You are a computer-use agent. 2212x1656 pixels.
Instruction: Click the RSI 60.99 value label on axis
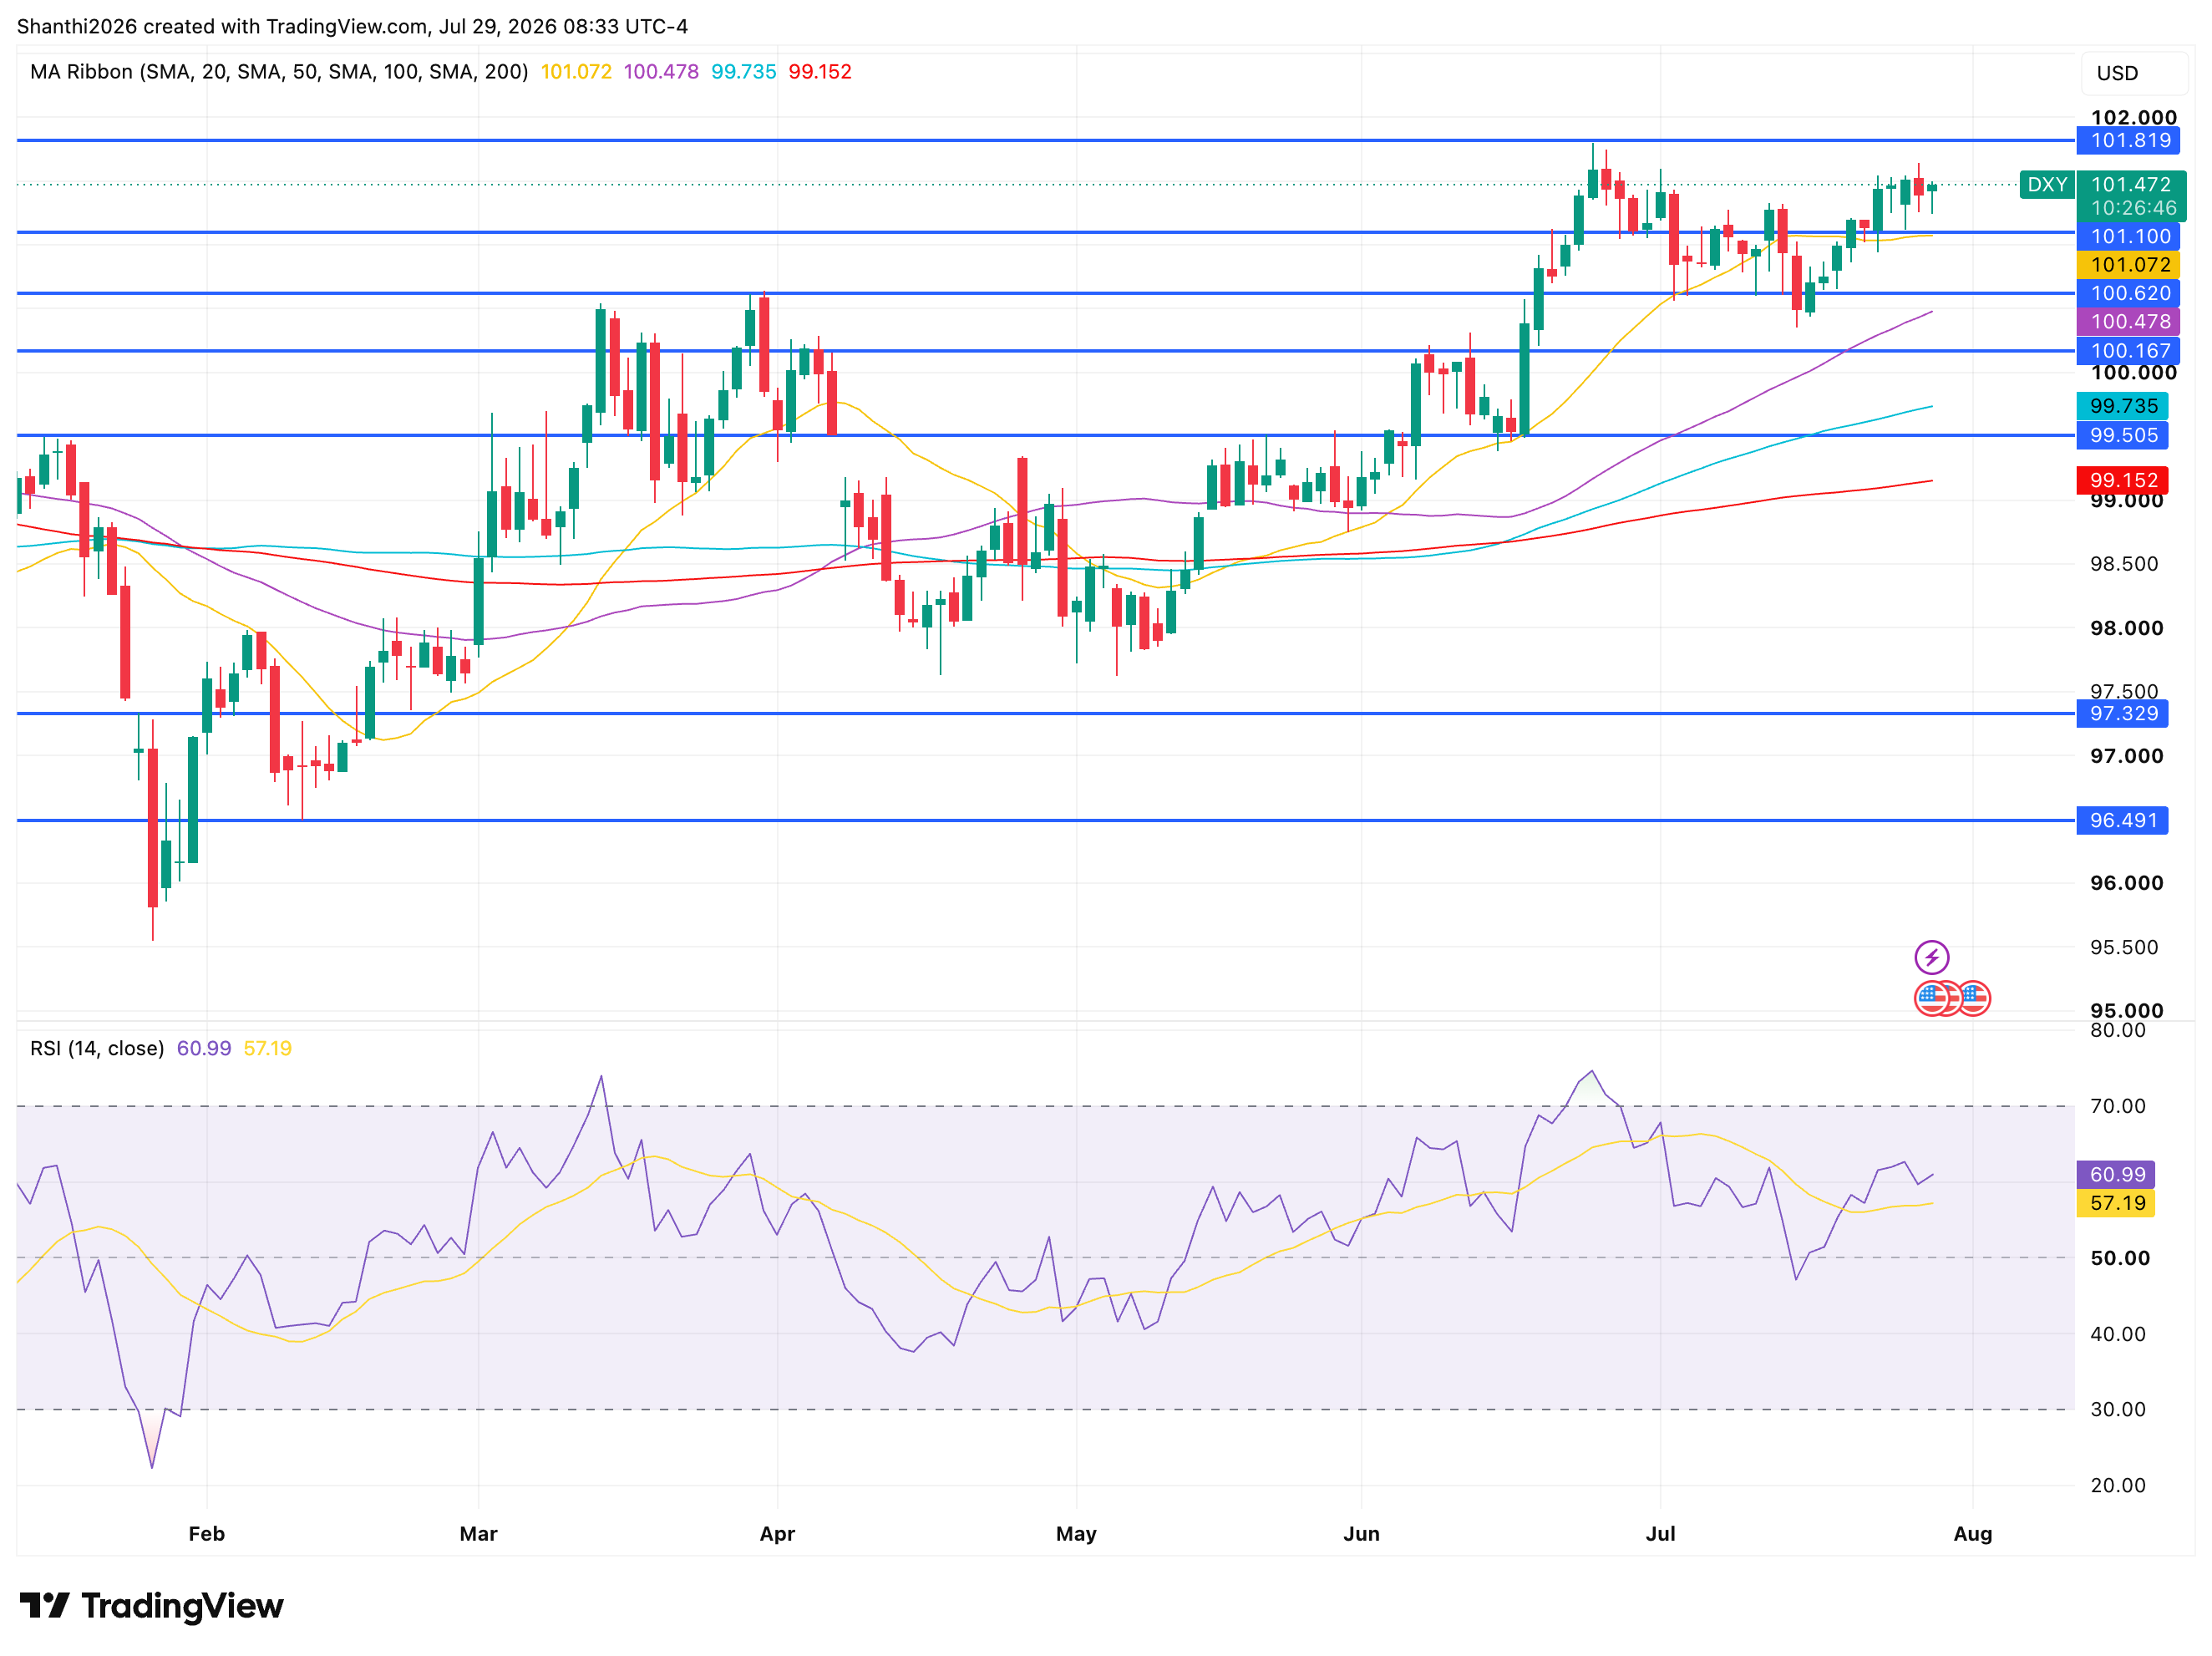(2116, 1174)
